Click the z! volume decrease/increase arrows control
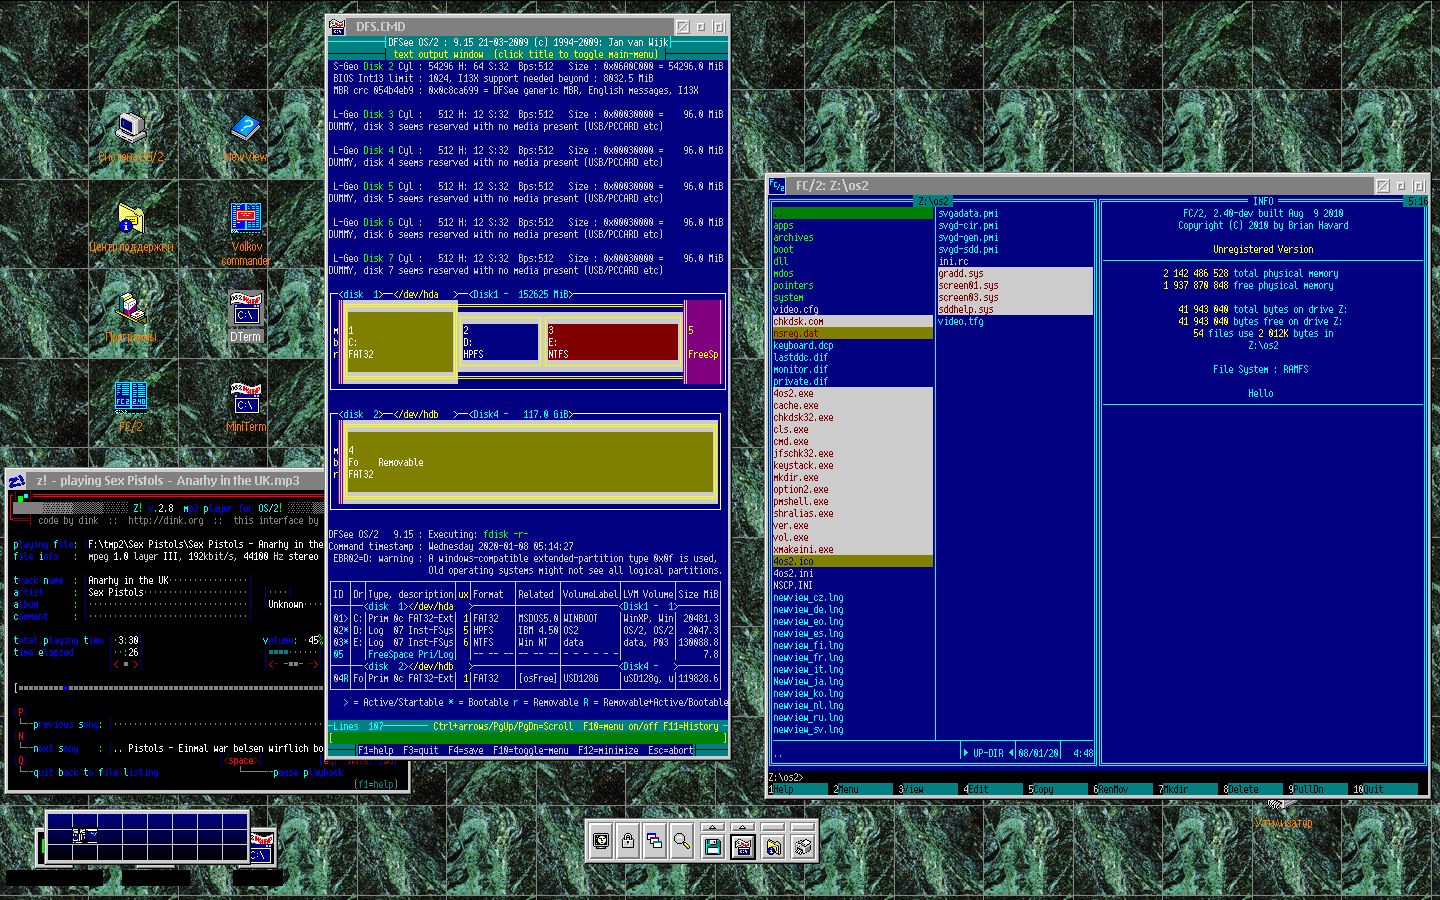Screen dimensions: 1440x900 click(293, 664)
